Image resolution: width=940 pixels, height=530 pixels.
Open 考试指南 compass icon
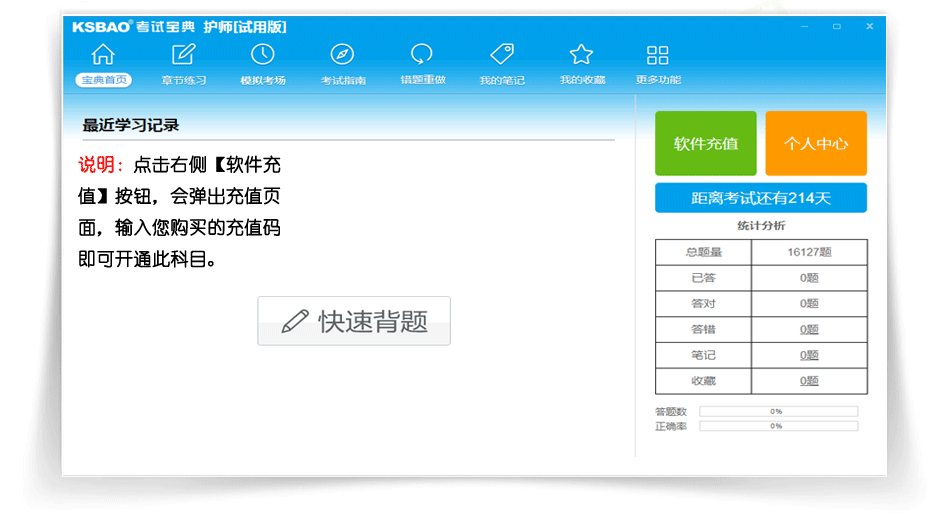(342, 56)
